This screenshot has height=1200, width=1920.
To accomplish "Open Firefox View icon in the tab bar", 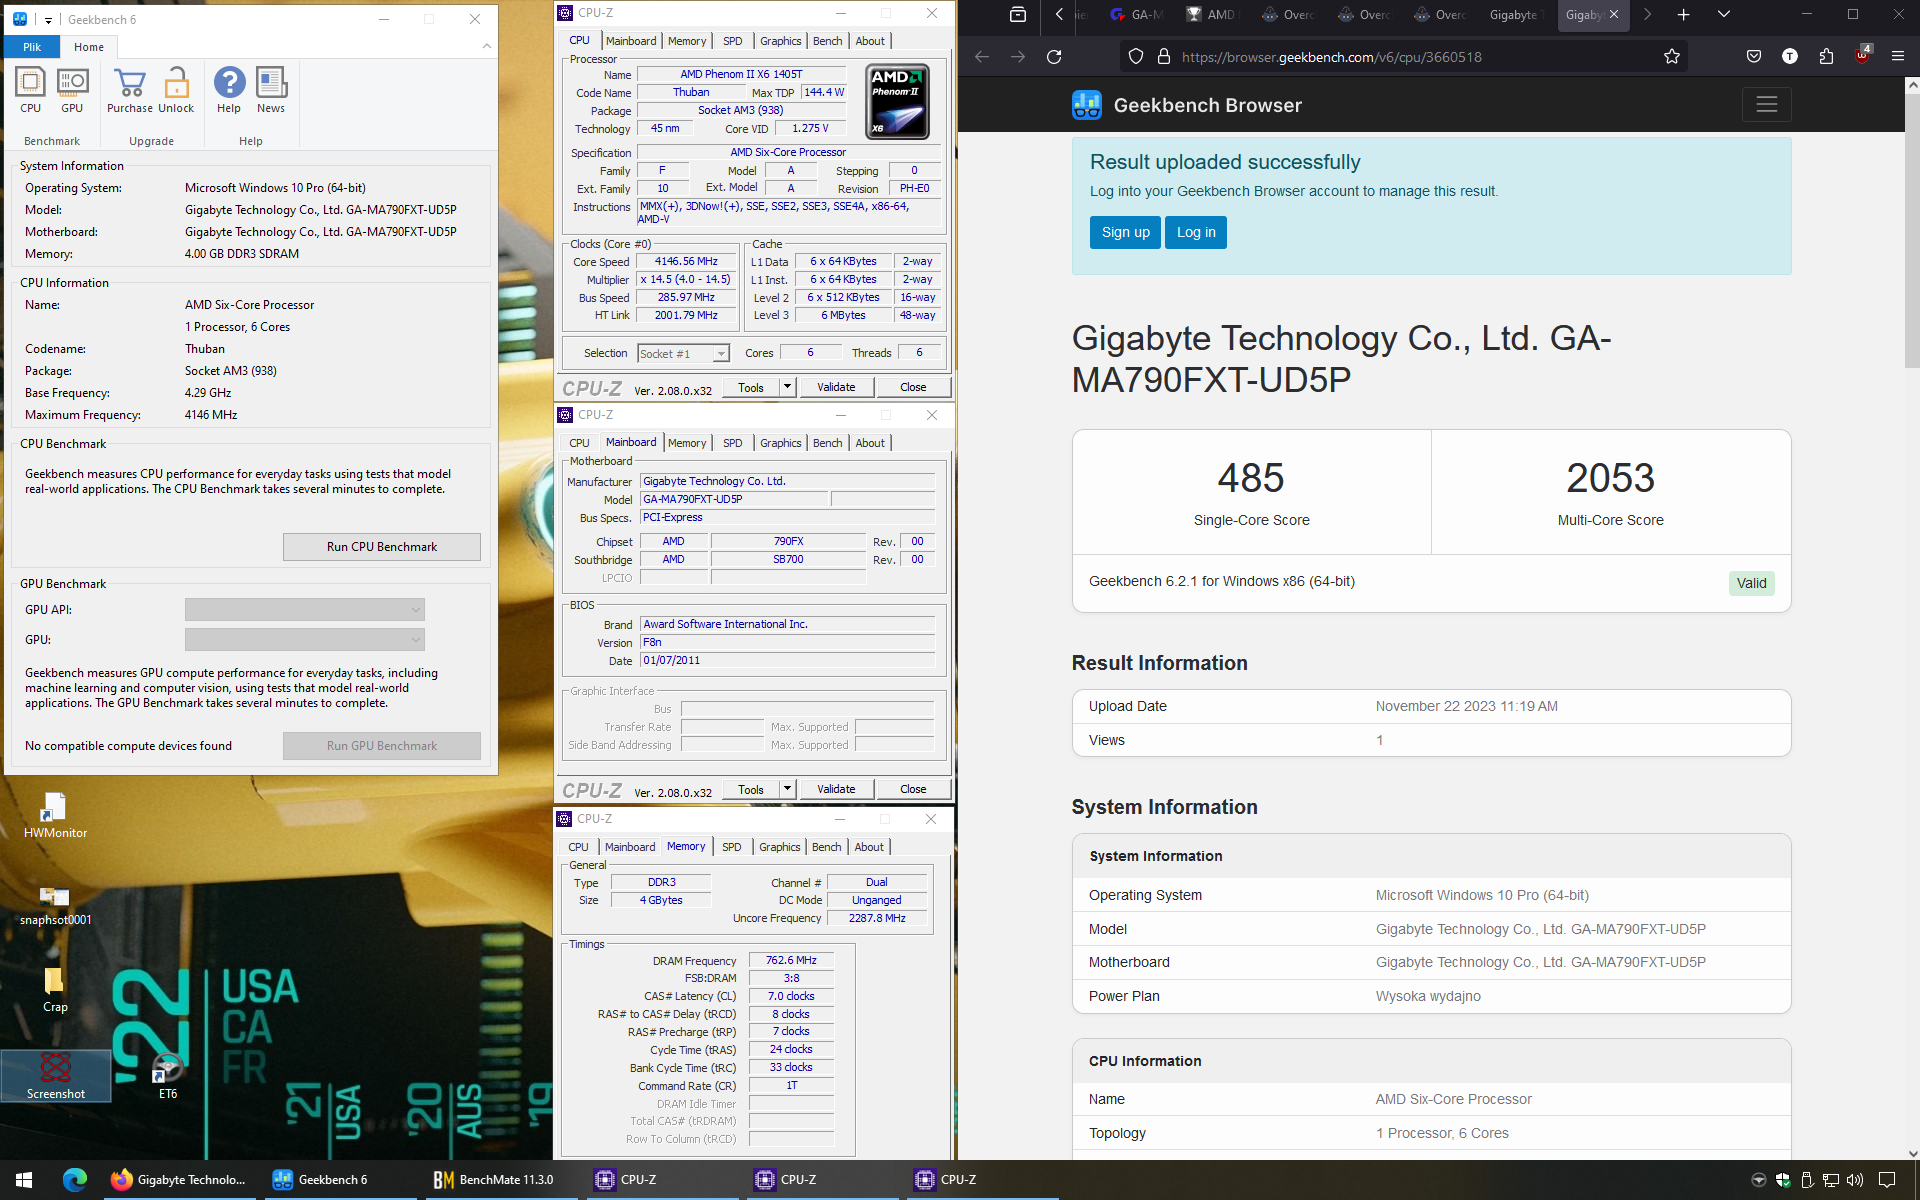I will tap(1018, 15).
